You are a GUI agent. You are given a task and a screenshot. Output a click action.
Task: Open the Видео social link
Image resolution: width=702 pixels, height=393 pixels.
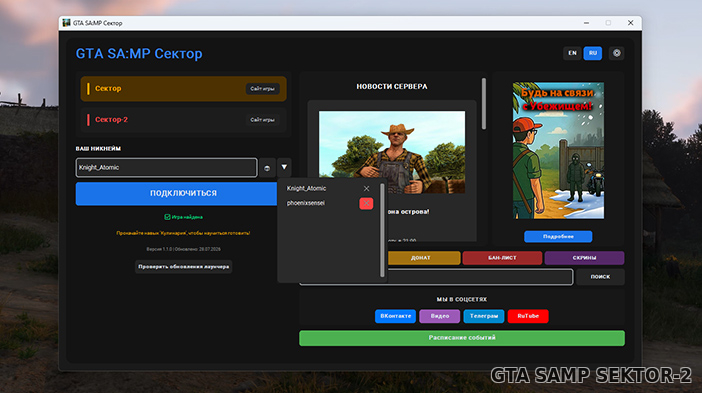point(440,316)
